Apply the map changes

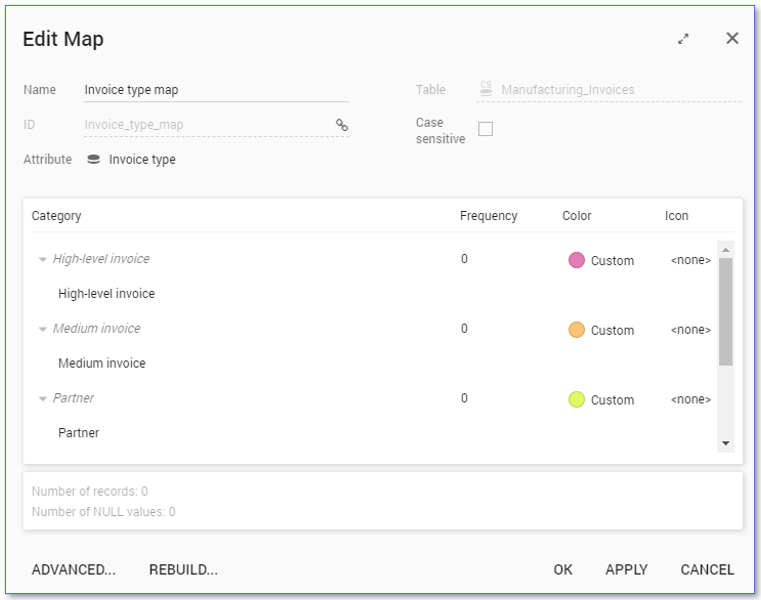tap(626, 570)
